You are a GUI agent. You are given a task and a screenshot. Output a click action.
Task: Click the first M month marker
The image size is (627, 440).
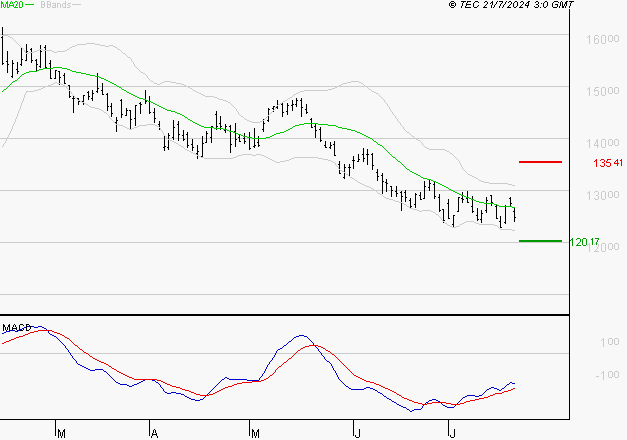click(x=62, y=434)
